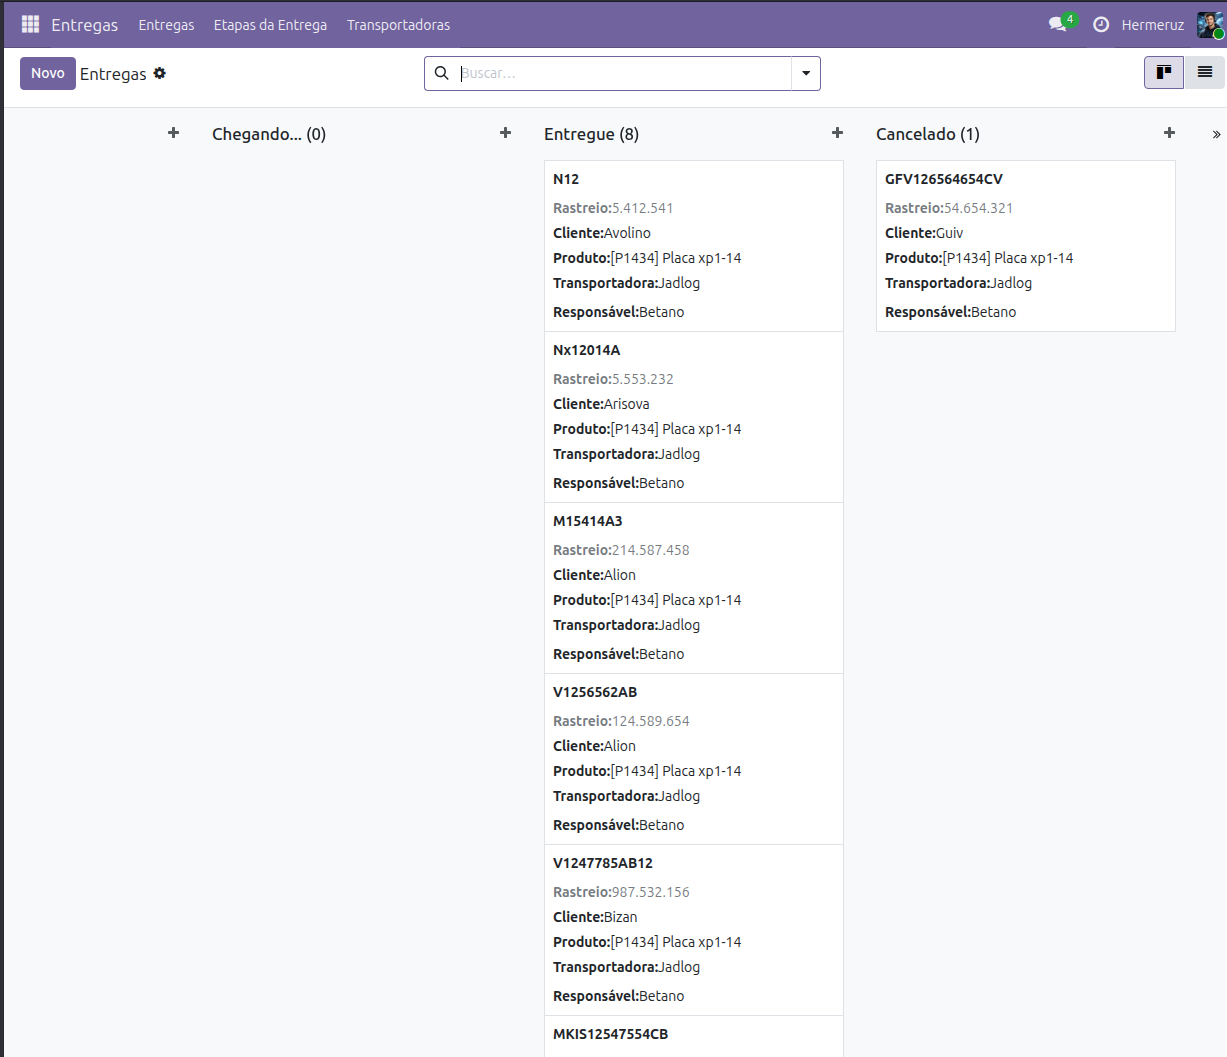Screen dimensions: 1227x1057
Task: Open the Transportadoras menu
Action: click(x=398, y=25)
